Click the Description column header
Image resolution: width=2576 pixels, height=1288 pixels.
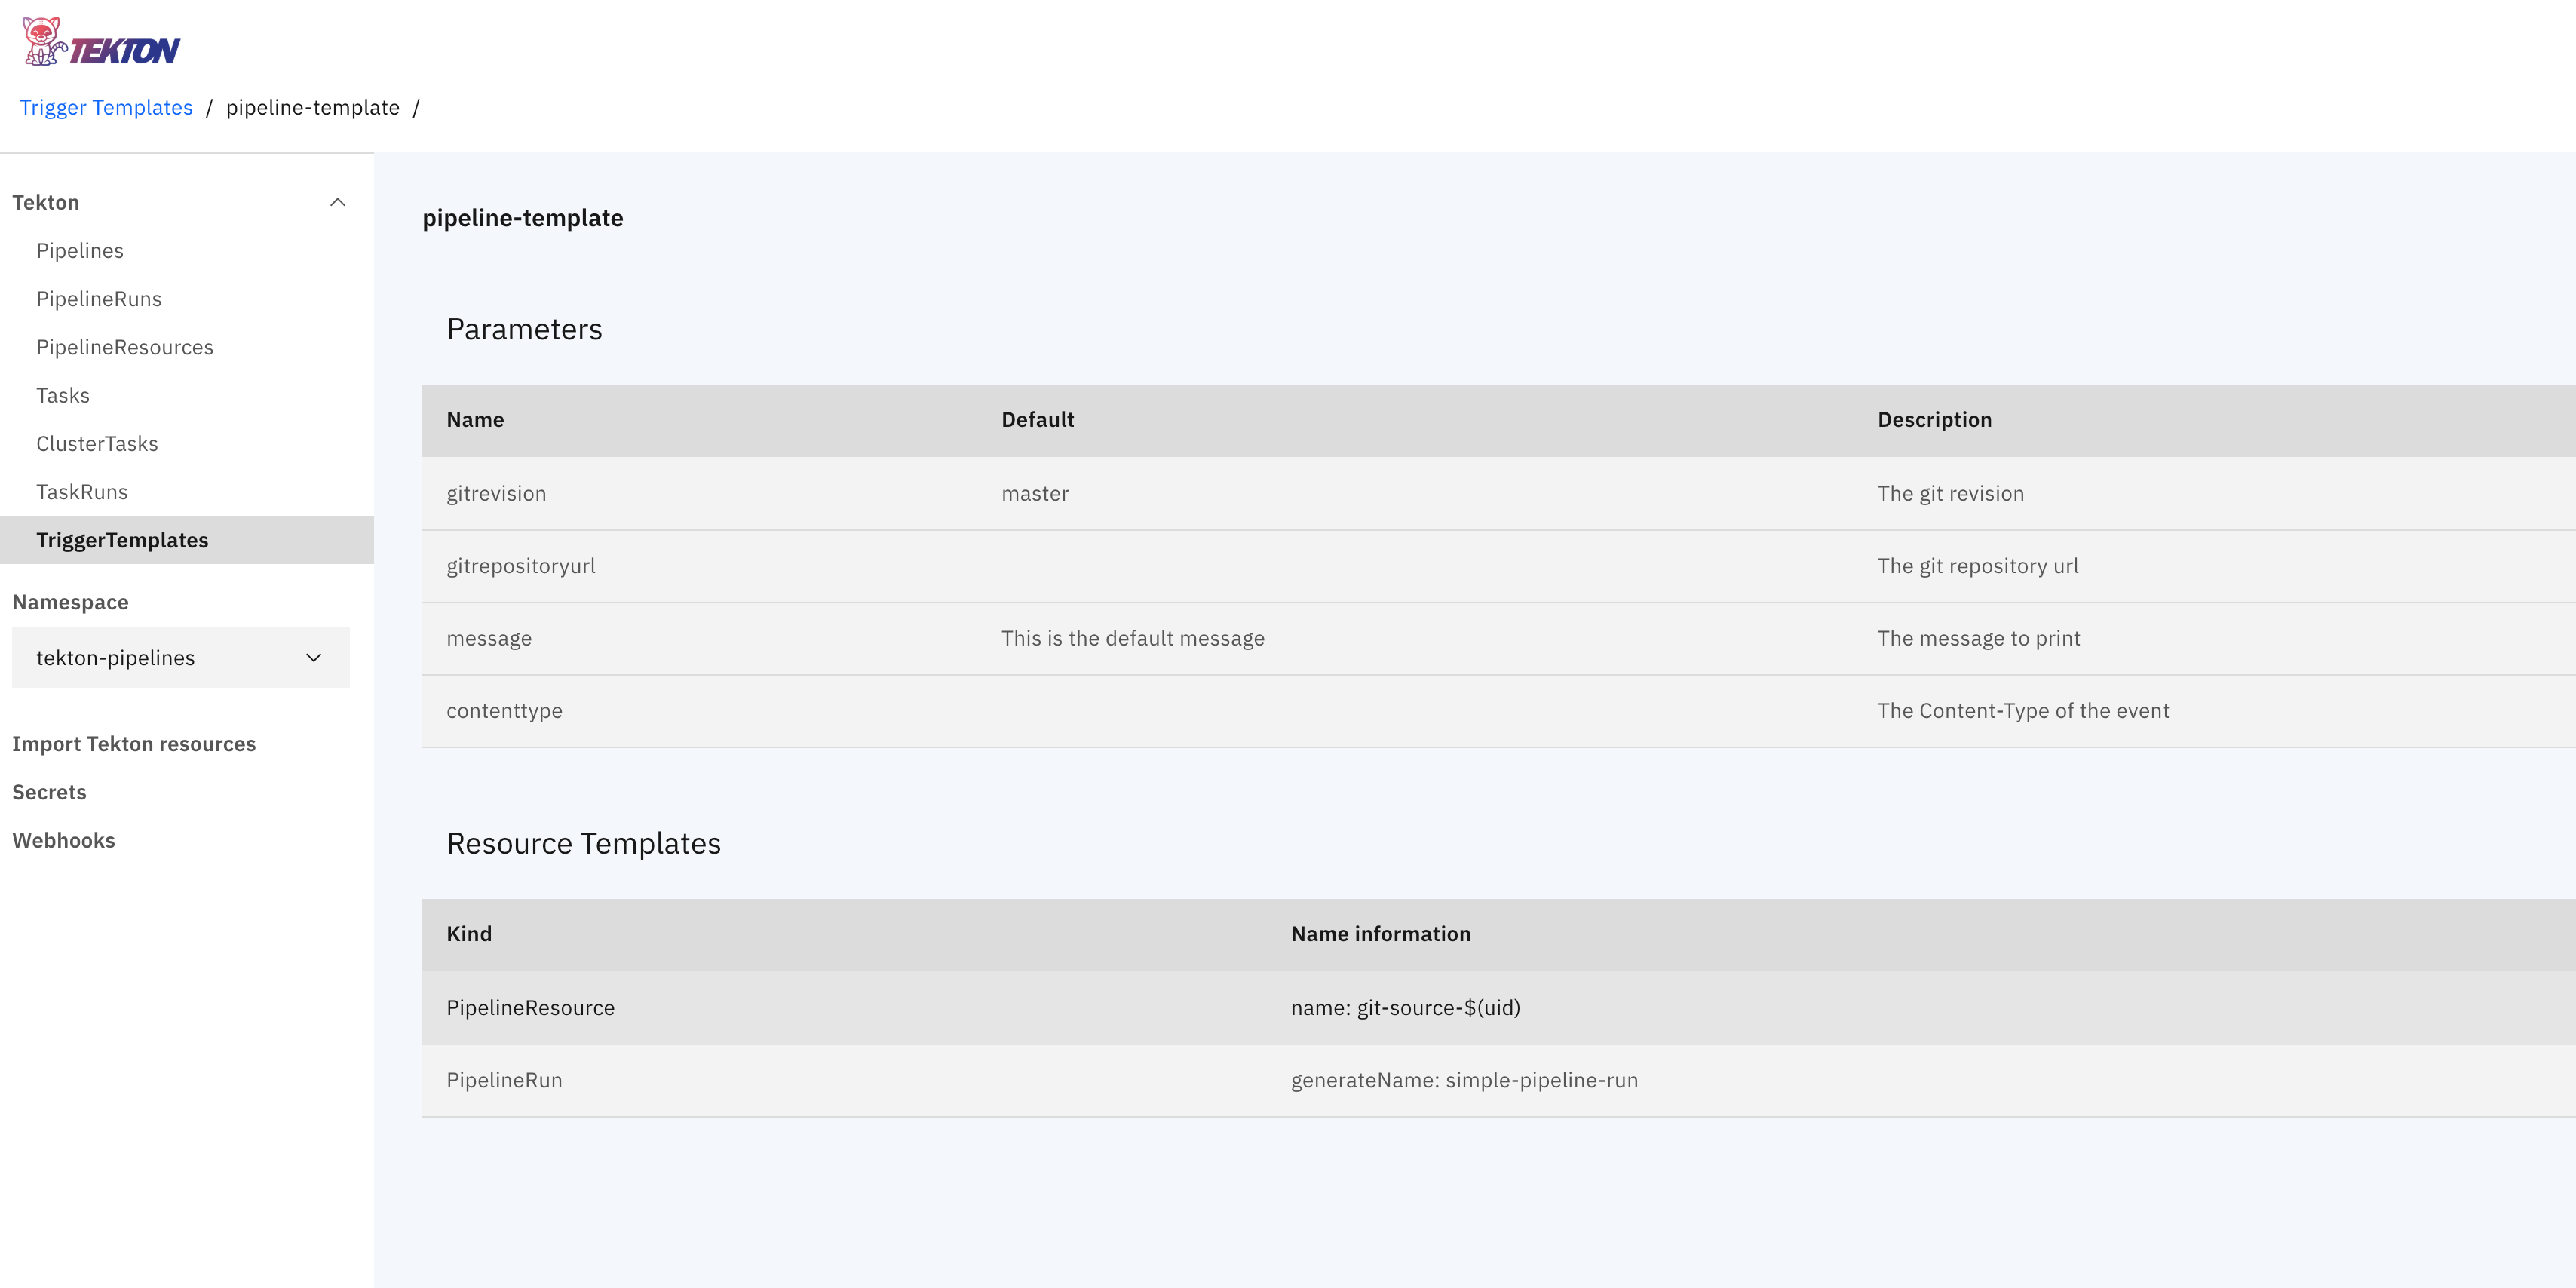(1934, 420)
